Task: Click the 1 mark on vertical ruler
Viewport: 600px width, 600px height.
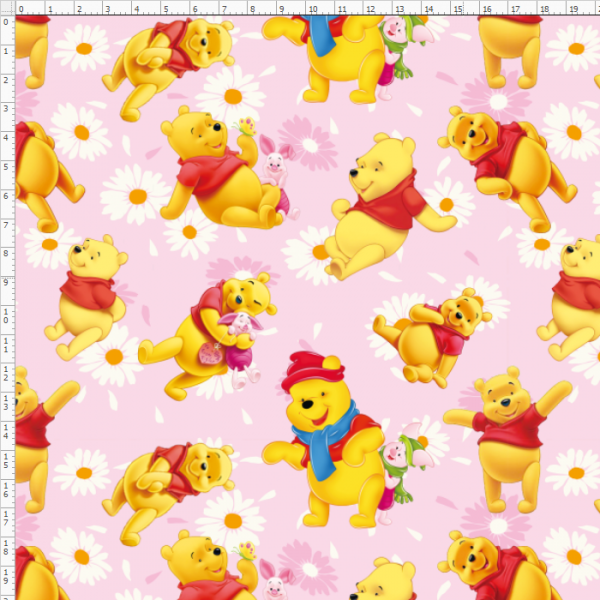Action: (x=6, y=51)
